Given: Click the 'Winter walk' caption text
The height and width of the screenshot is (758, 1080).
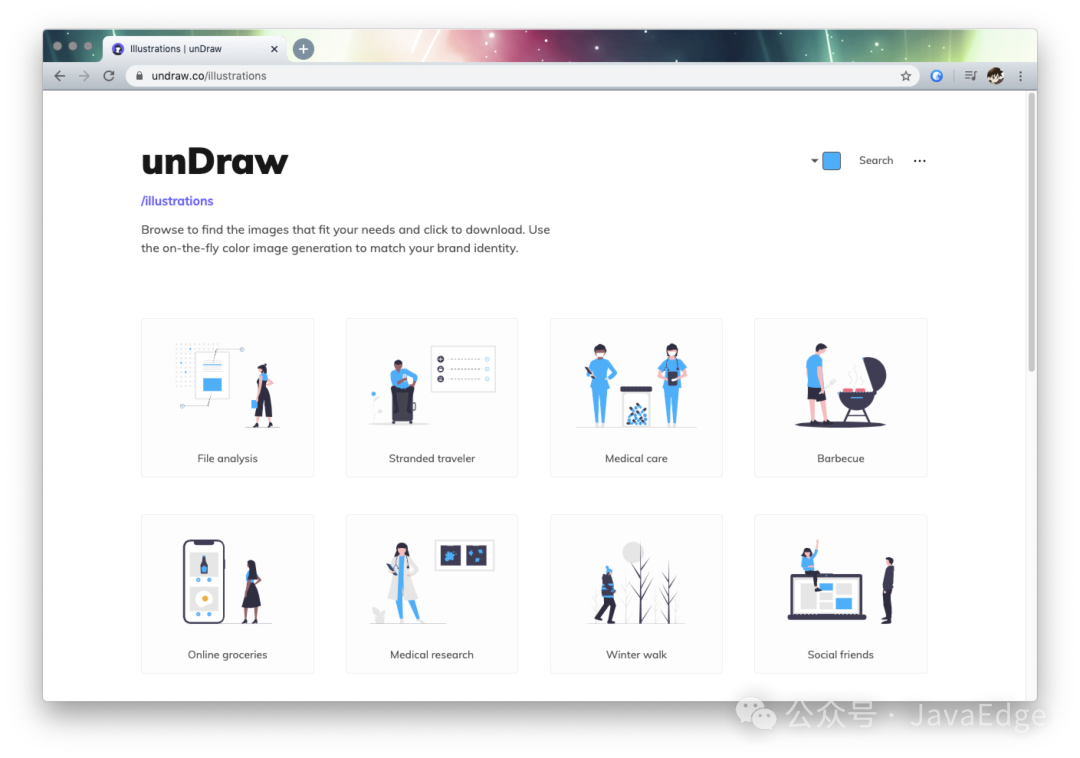Looking at the screenshot, I should click(x=636, y=655).
